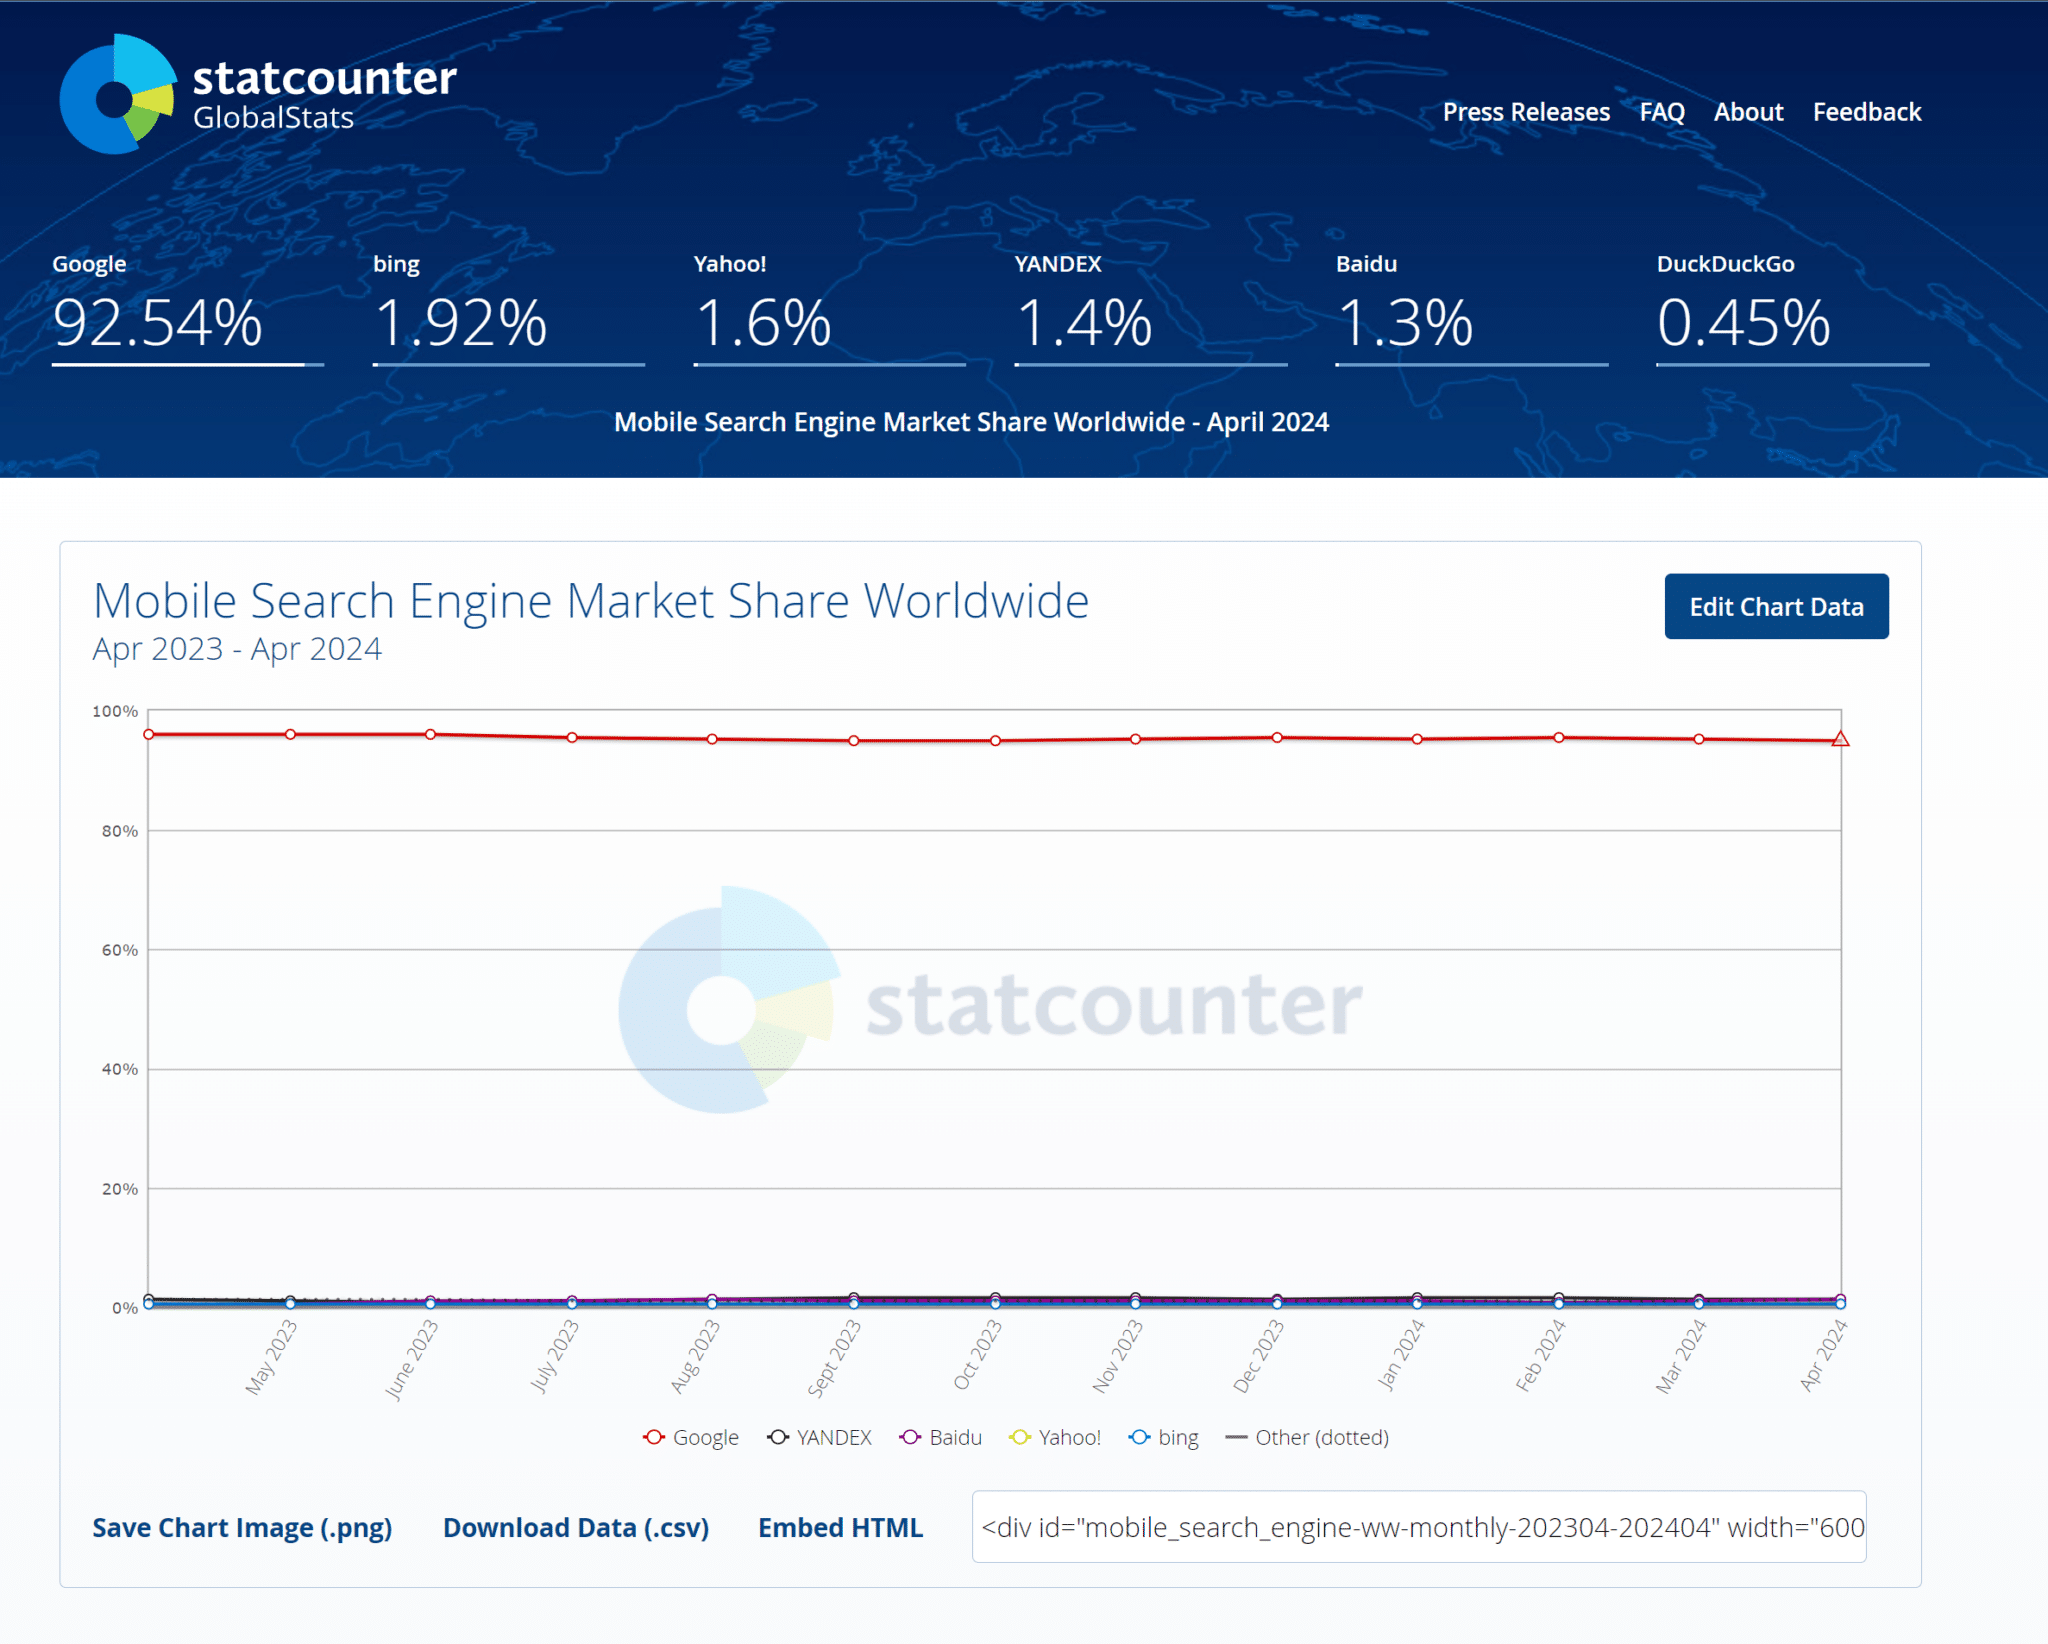Click the 60% y-axis label

pyautogui.click(x=120, y=950)
